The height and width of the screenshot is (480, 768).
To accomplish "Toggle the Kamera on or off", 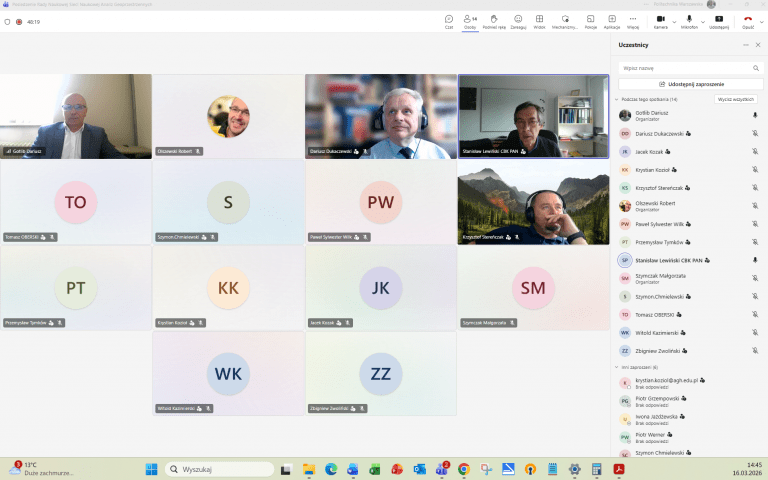I will click(660, 22).
